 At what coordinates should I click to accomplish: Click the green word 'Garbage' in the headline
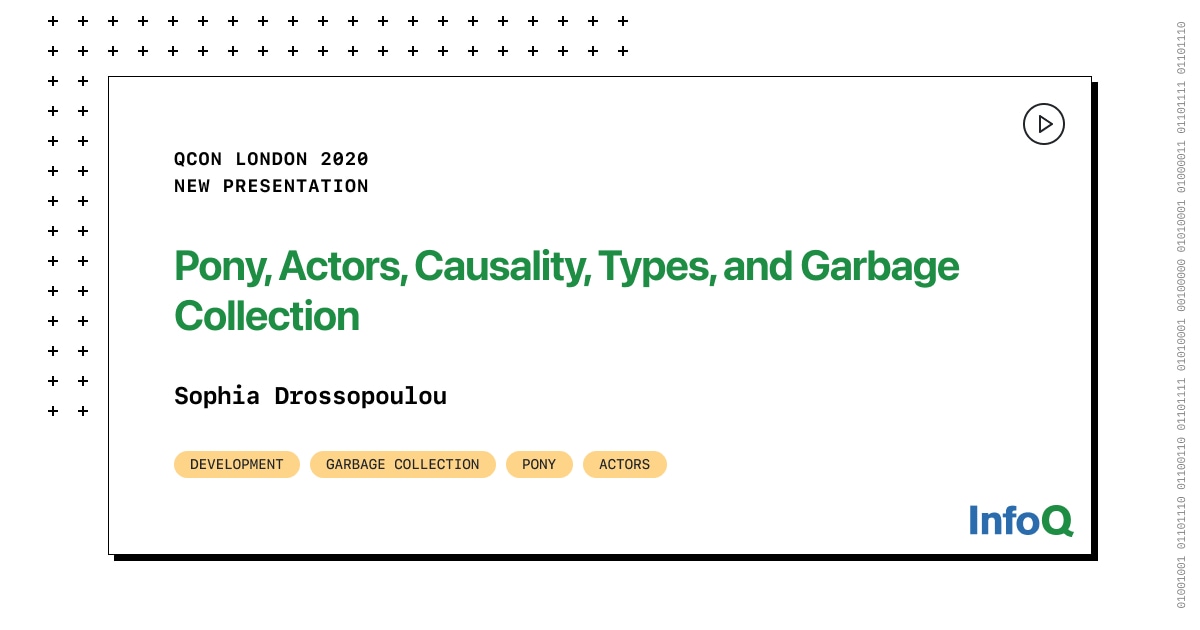[x=879, y=266]
